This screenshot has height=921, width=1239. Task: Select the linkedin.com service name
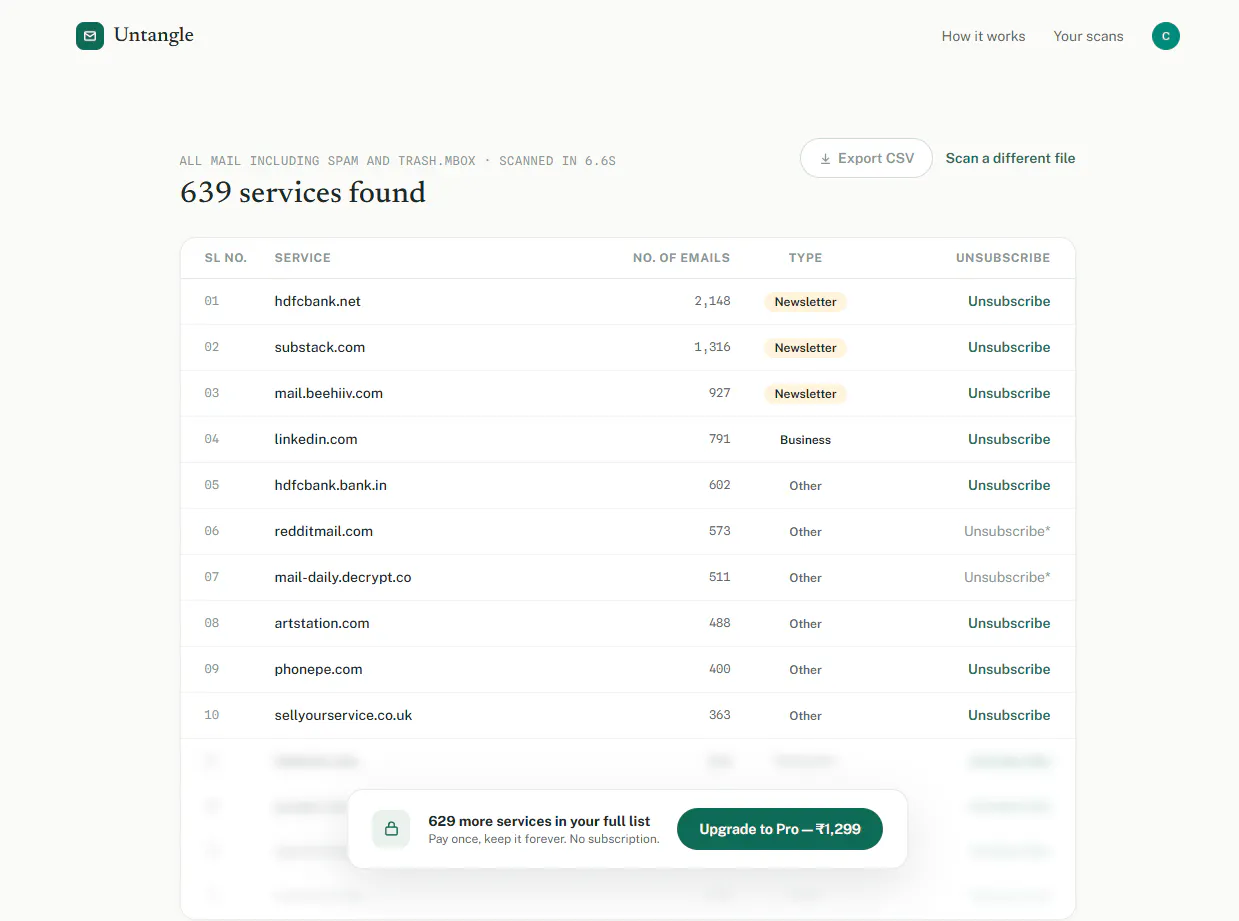click(x=316, y=439)
